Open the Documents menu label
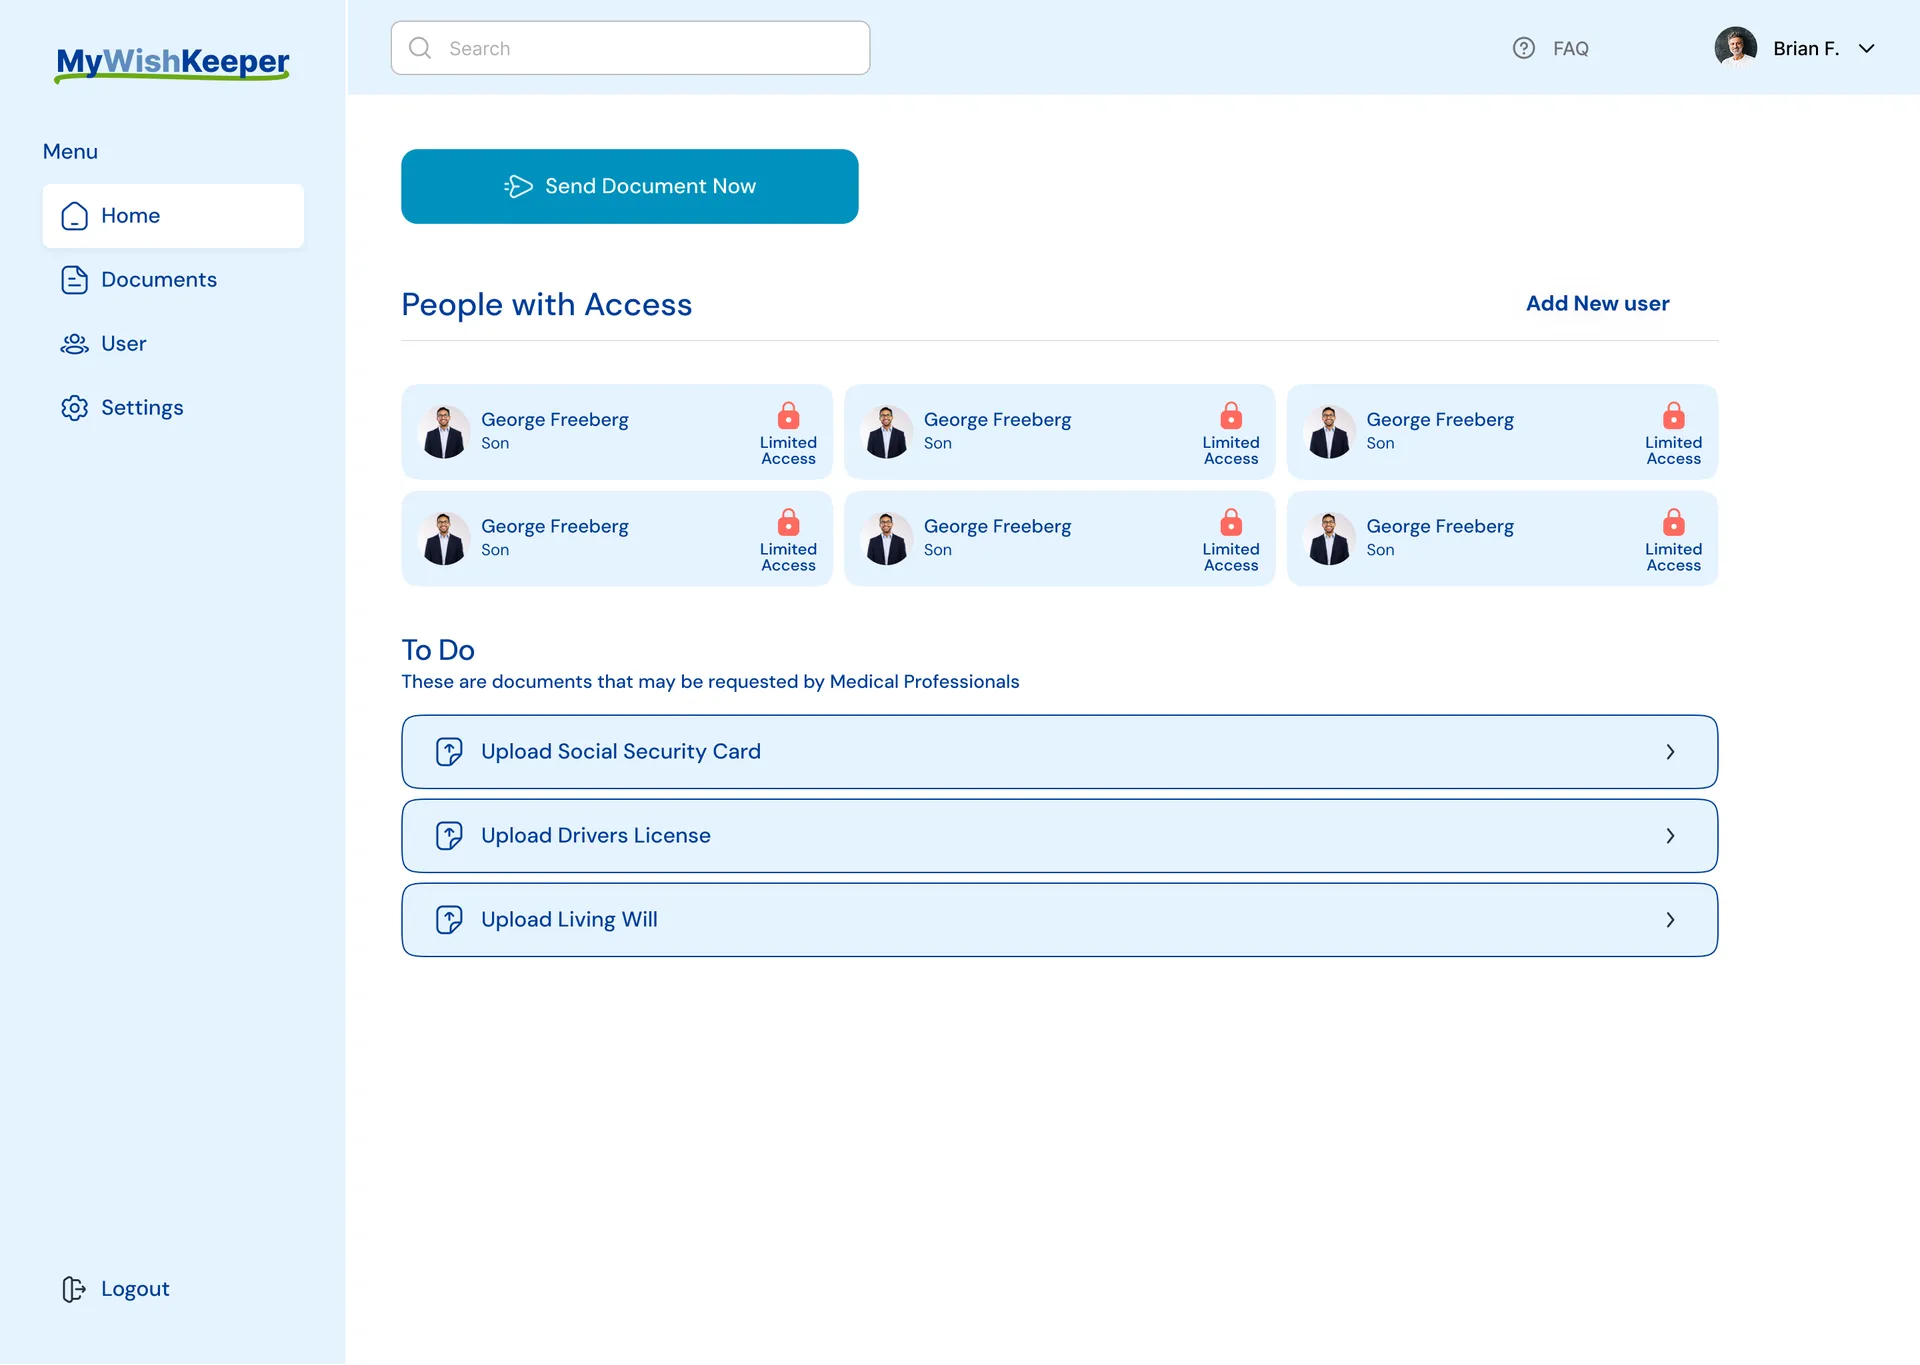 tap(159, 280)
